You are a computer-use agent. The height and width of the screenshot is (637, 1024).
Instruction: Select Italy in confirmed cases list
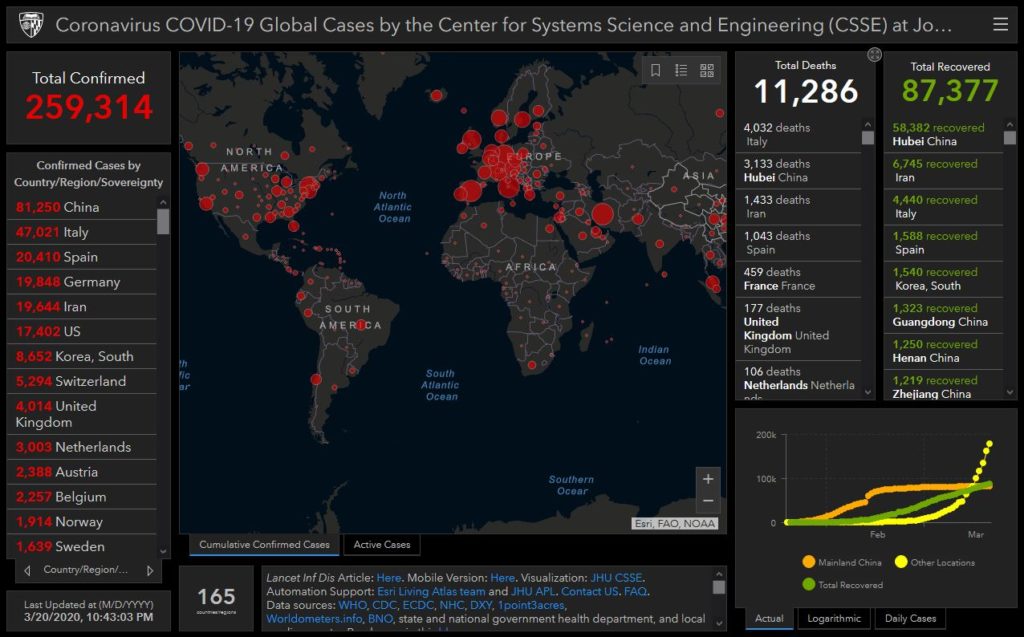(82, 232)
